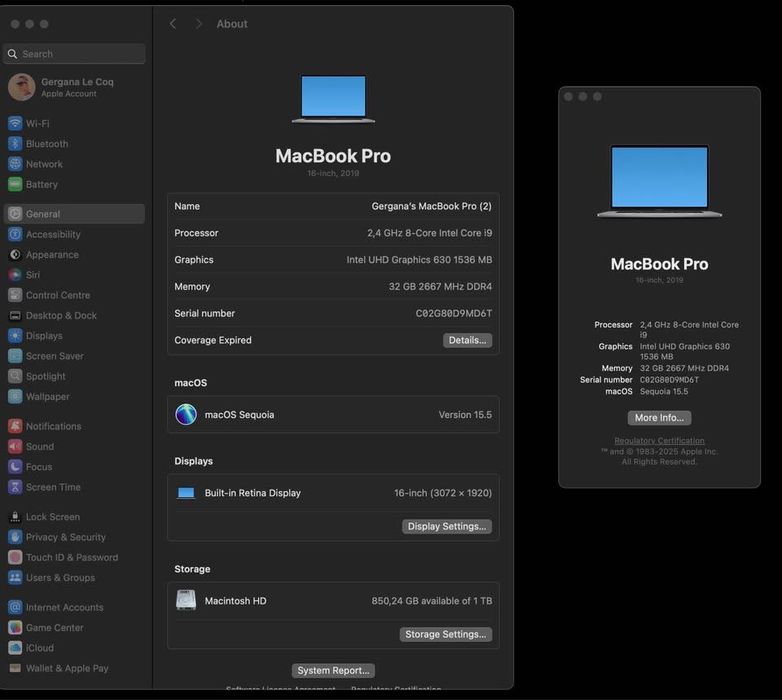Open the Notifications bell icon
The width and height of the screenshot is (782, 700).
click(x=15, y=426)
